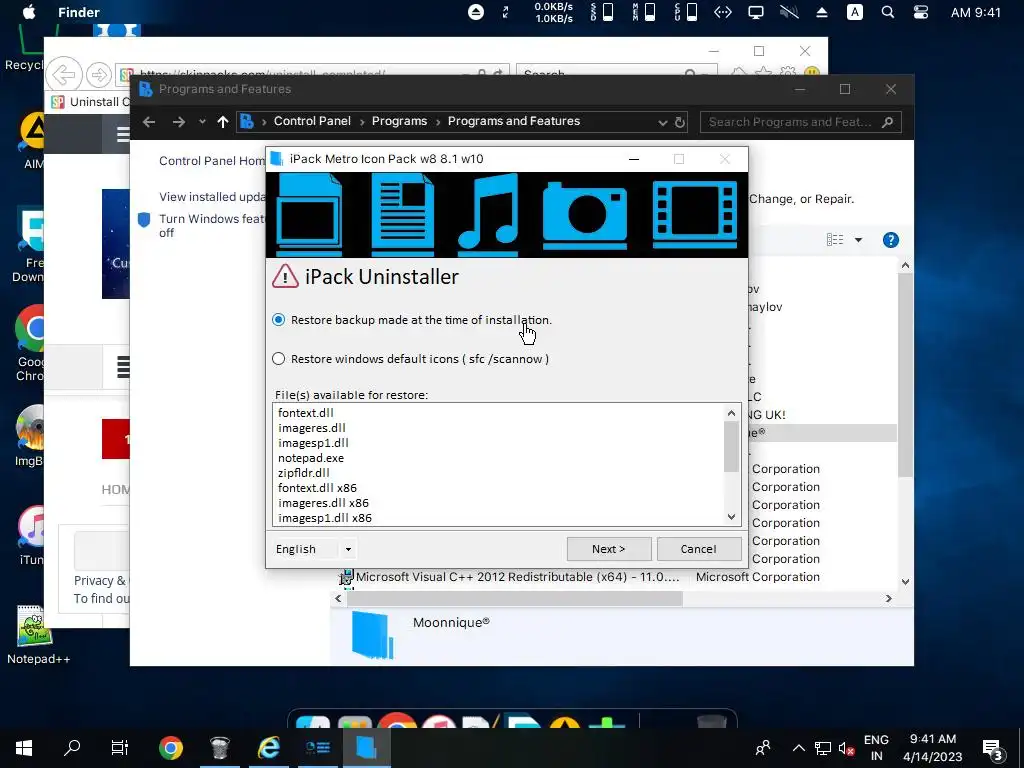Viewport: 1024px width, 768px height.
Task: Select imageres.dll x86 in the restore file list
Action: pos(323,503)
